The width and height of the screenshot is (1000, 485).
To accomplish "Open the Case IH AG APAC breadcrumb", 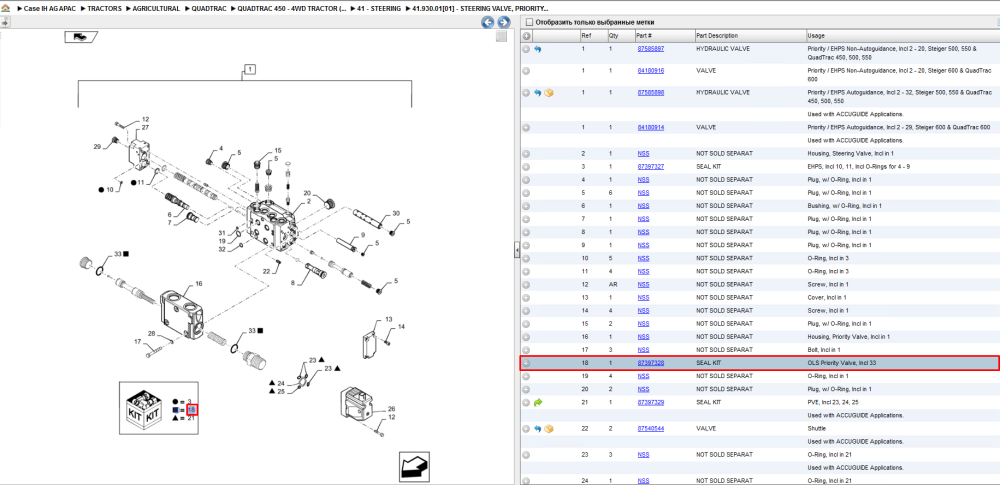I will (48, 9).
